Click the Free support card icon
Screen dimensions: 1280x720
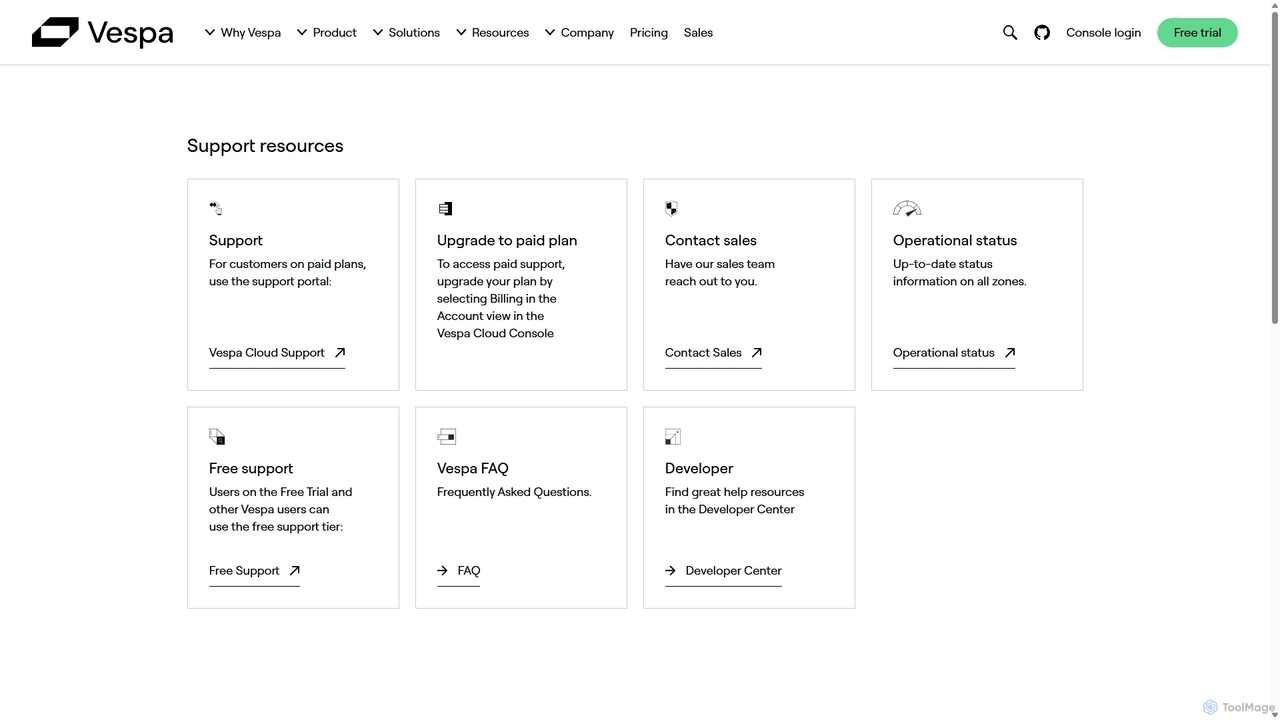(217, 436)
